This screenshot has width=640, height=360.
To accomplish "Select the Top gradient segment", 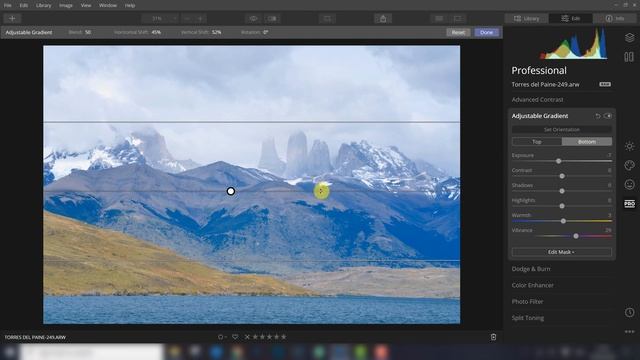I will (537, 142).
